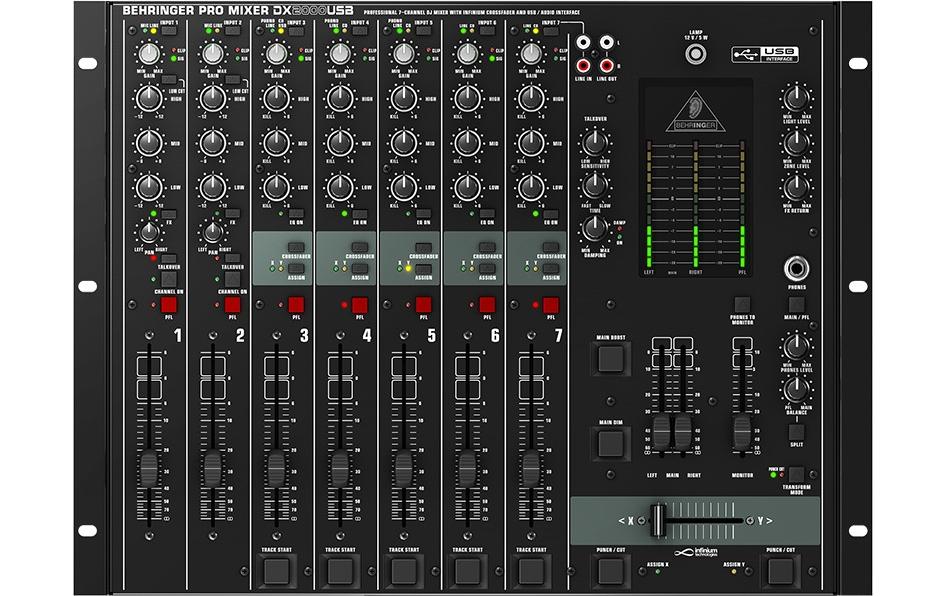This screenshot has width=947, height=596.
Task: Click the channel 2 Pan knob
Action: pyautogui.click(x=213, y=232)
